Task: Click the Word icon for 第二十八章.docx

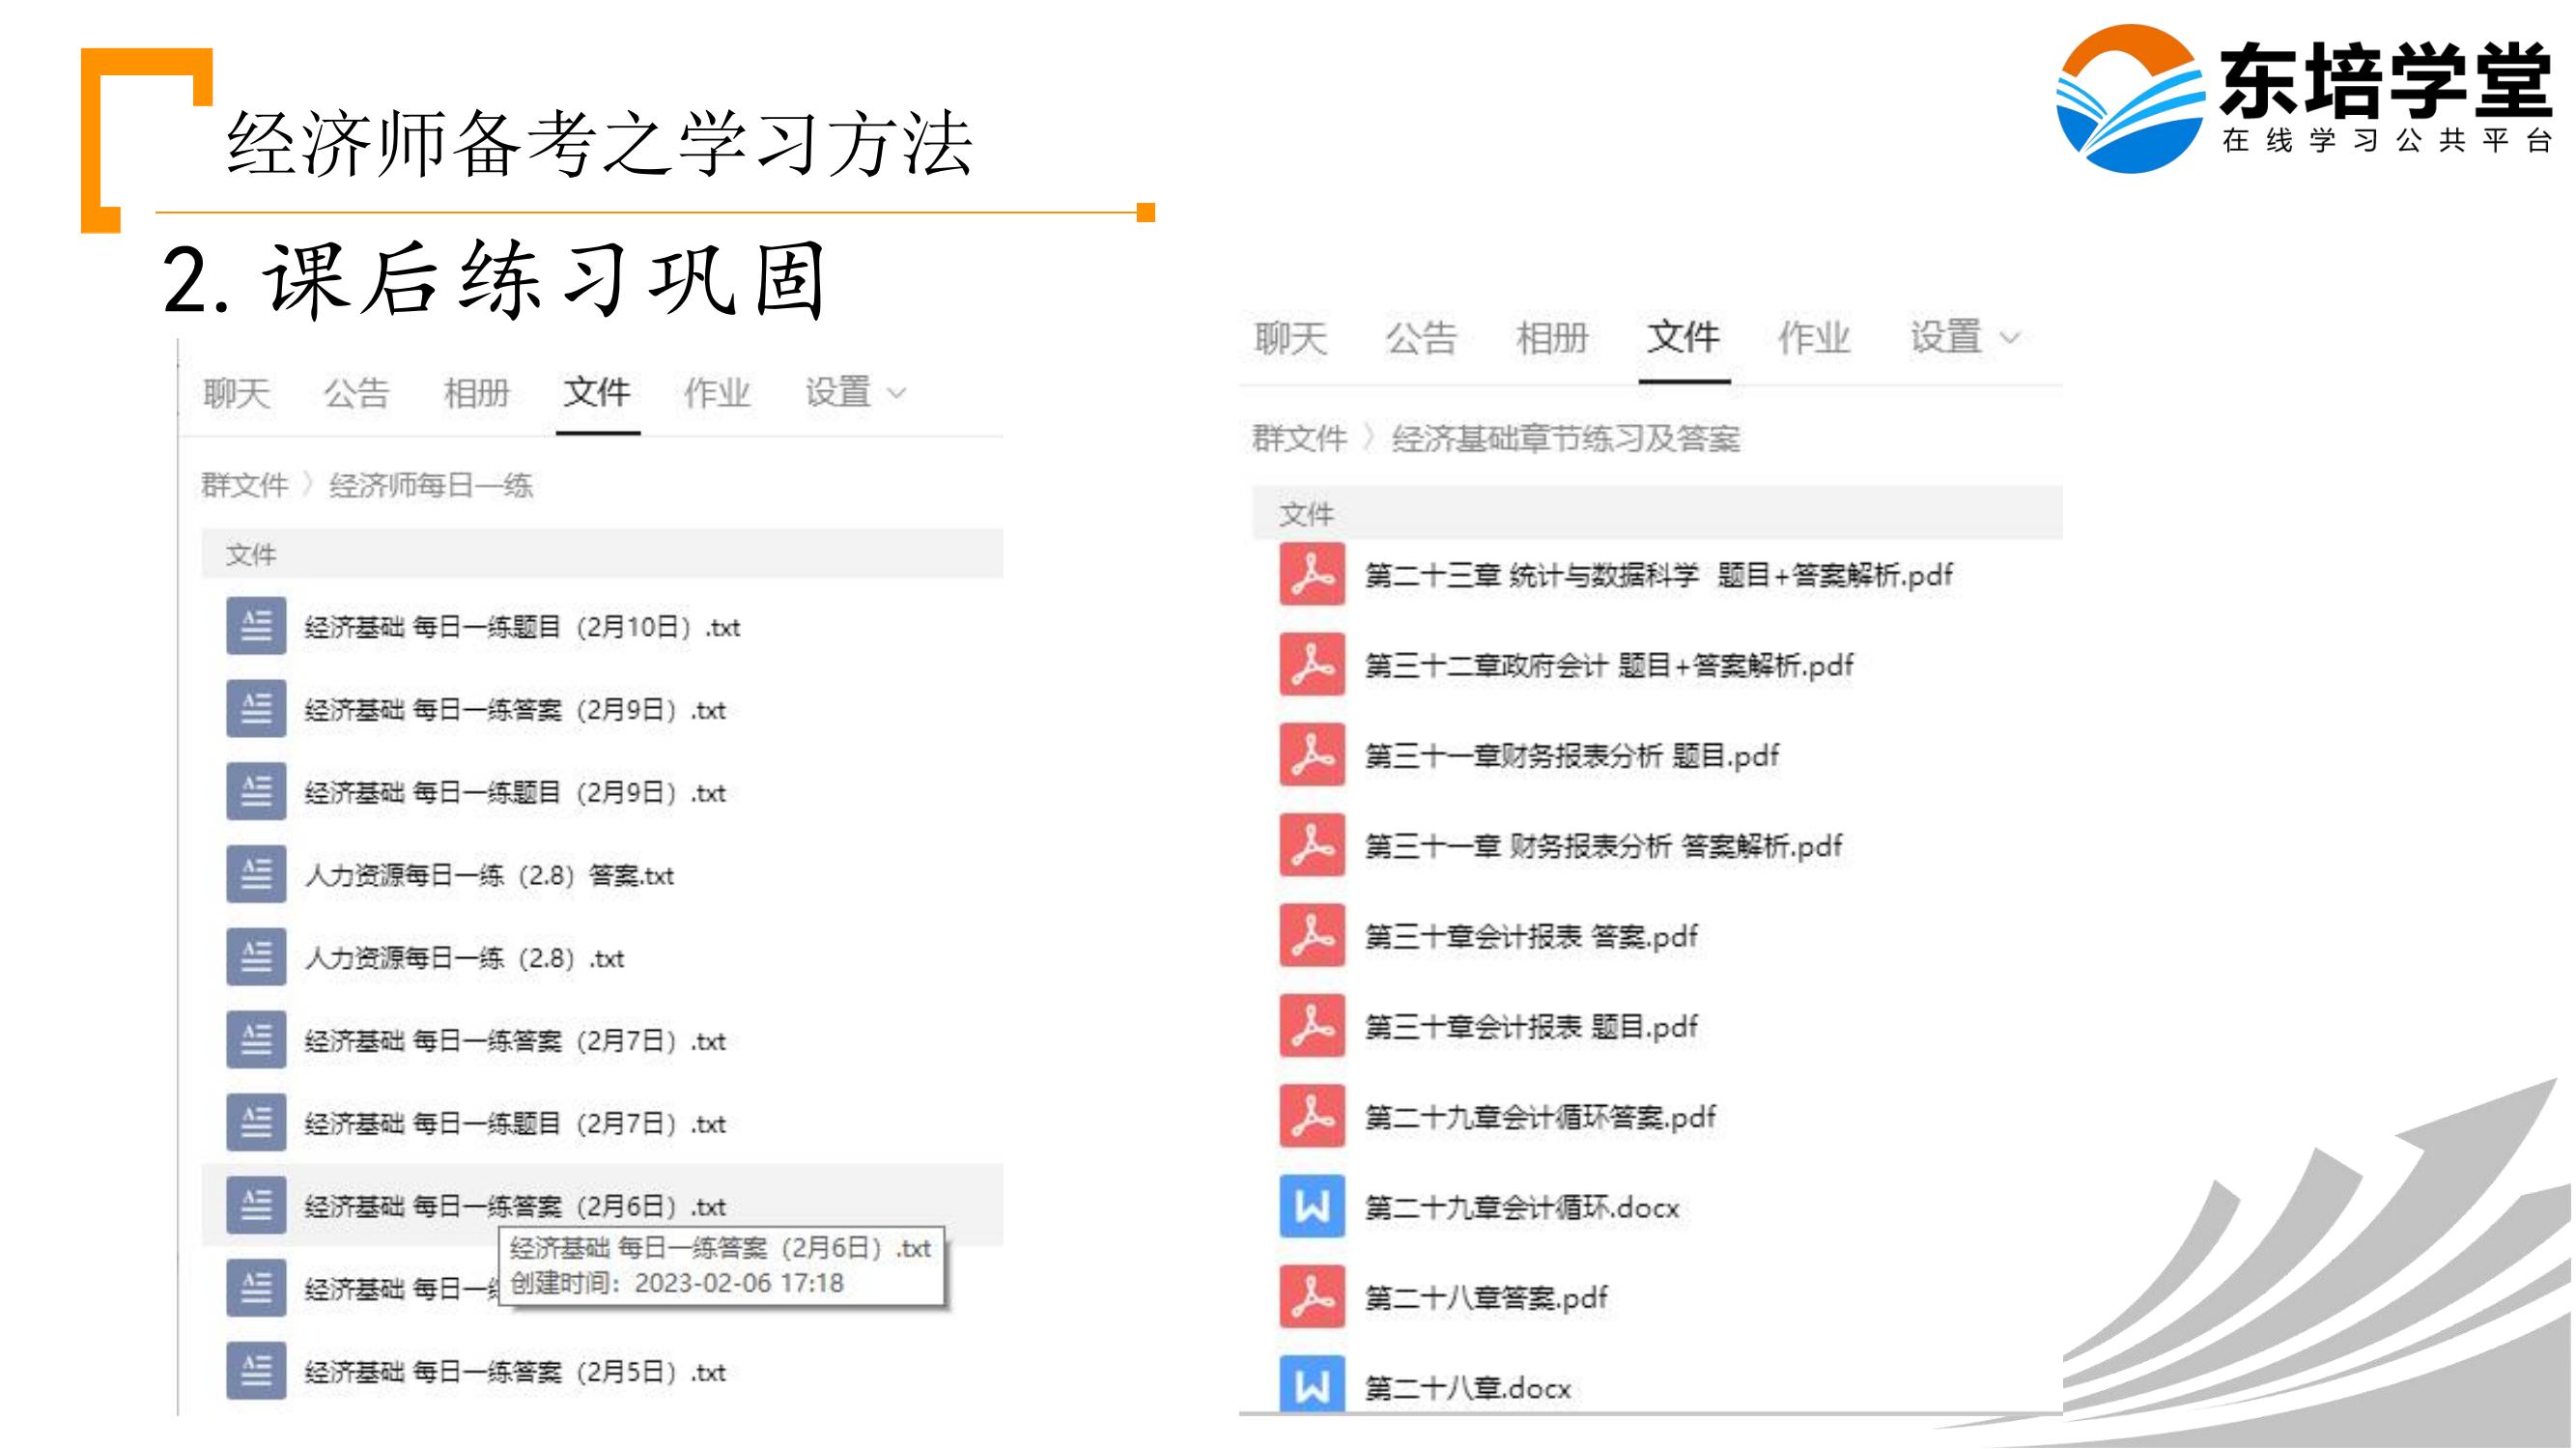Action: (1311, 1385)
